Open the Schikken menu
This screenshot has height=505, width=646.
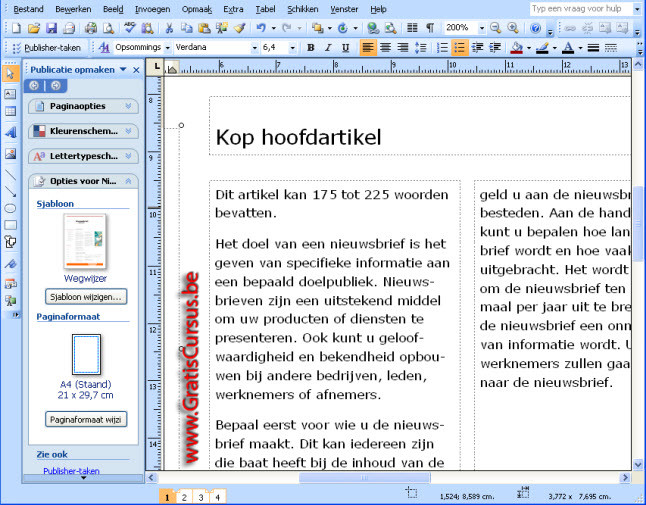point(303,9)
